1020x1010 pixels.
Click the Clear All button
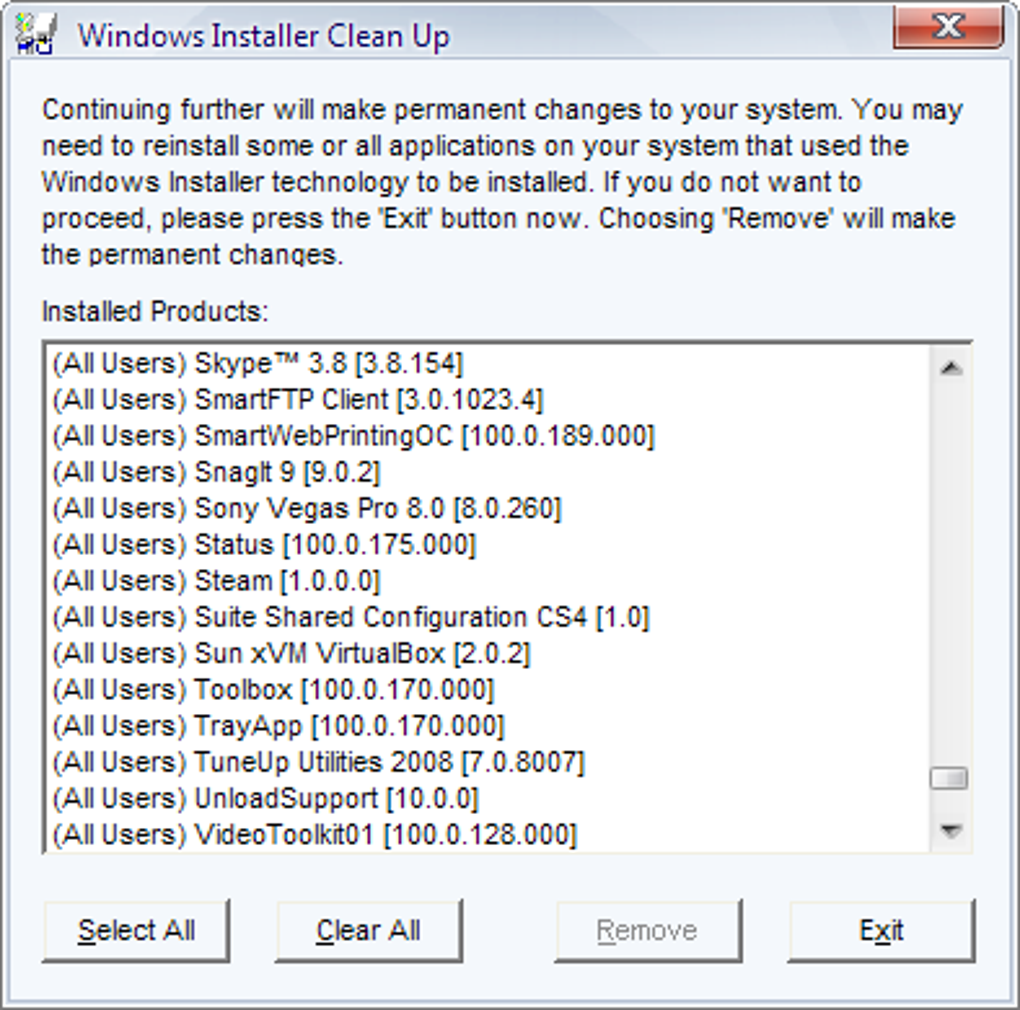coord(368,931)
